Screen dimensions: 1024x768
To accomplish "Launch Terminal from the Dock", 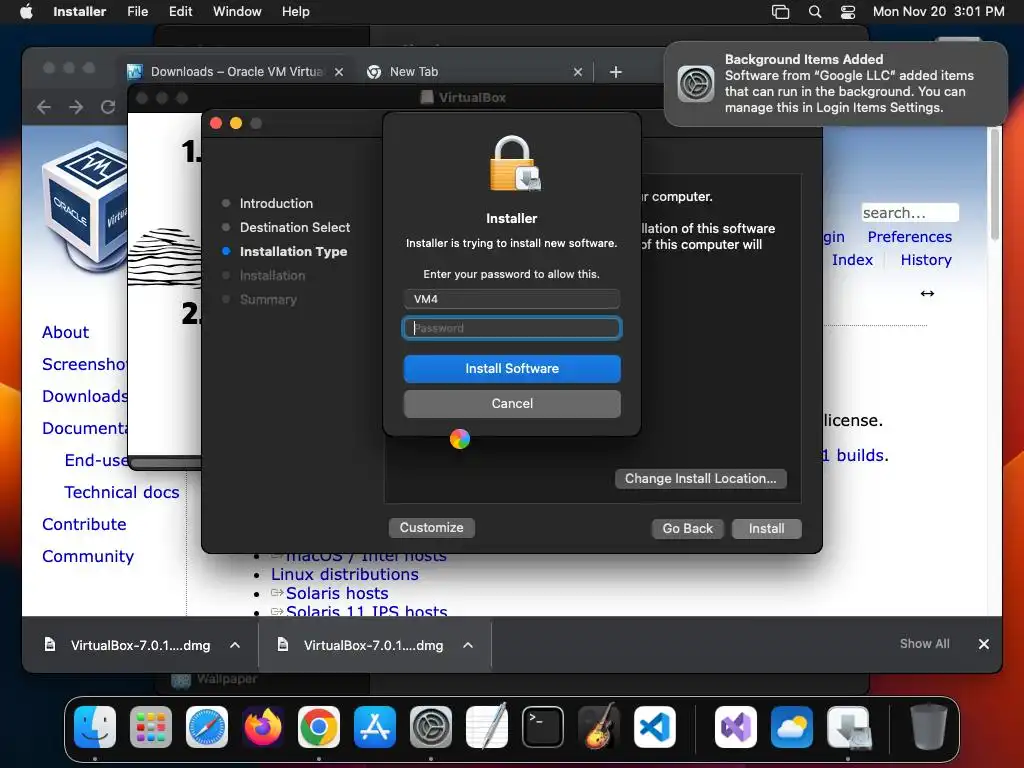I will (543, 727).
